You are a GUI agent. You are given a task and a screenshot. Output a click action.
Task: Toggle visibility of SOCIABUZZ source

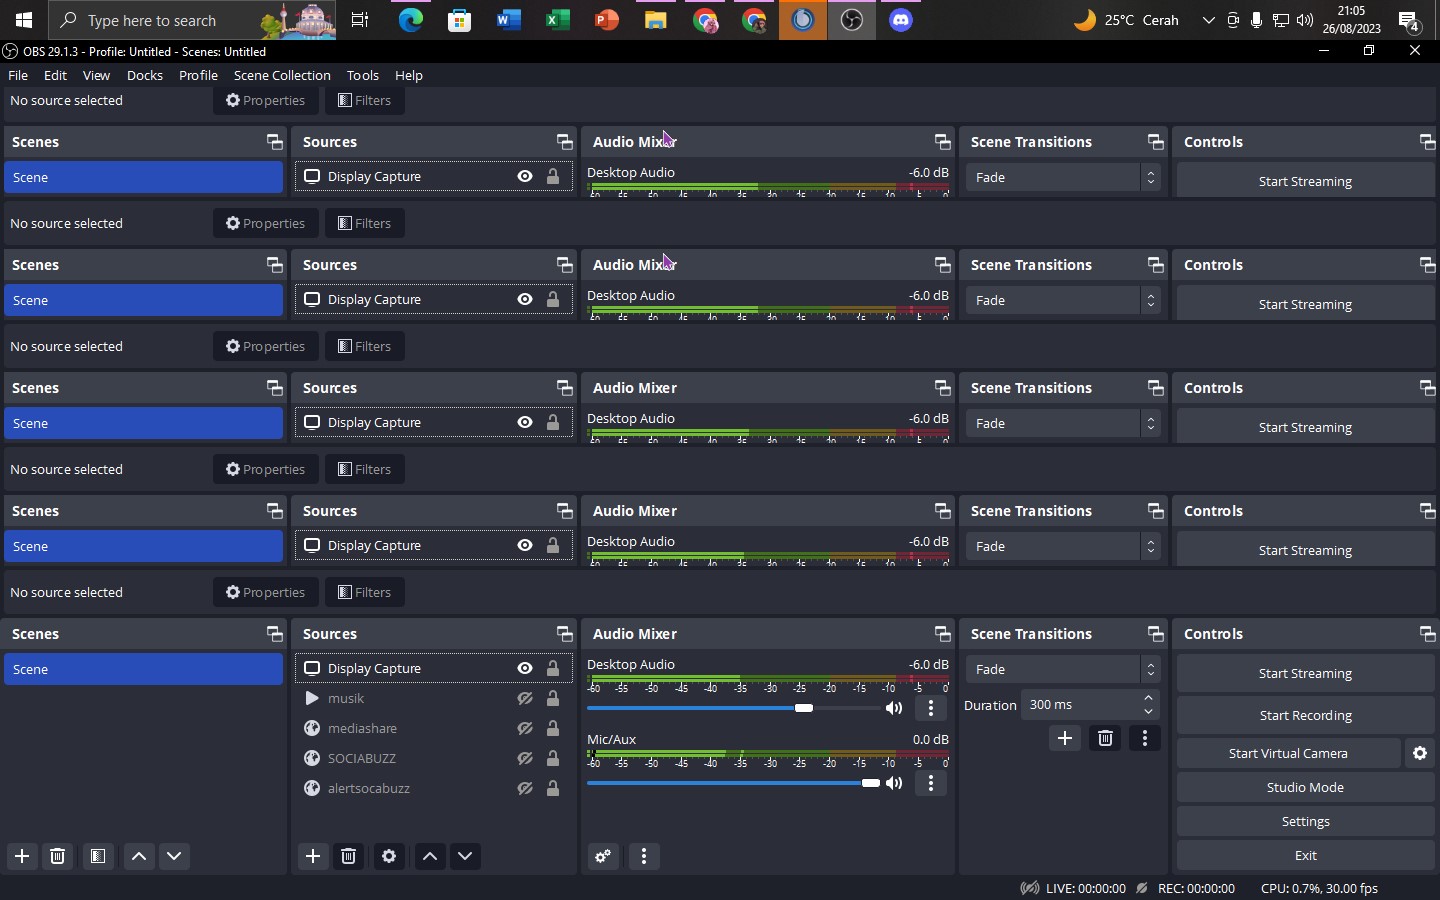[524, 758]
